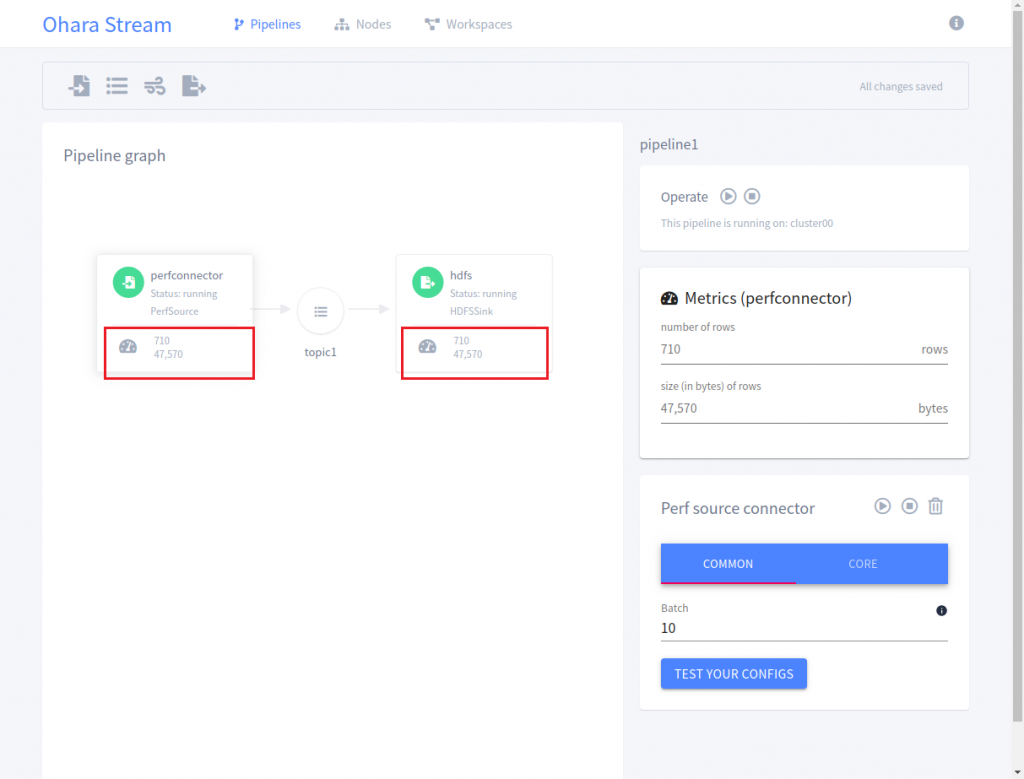This screenshot has width=1024, height=779.
Task: Add a stream app from toolbar
Action: pos(155,86)
